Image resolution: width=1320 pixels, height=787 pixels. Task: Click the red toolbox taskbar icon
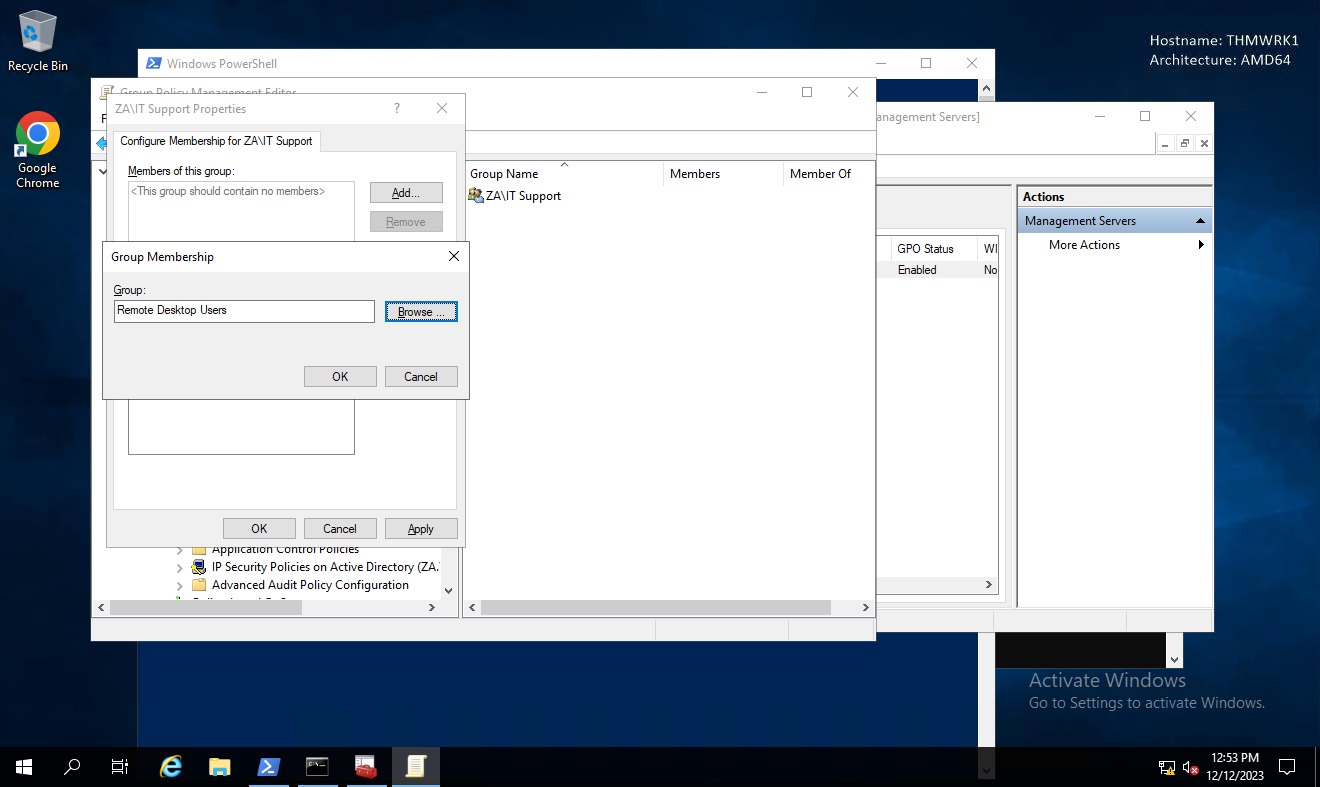pos(366,767)
